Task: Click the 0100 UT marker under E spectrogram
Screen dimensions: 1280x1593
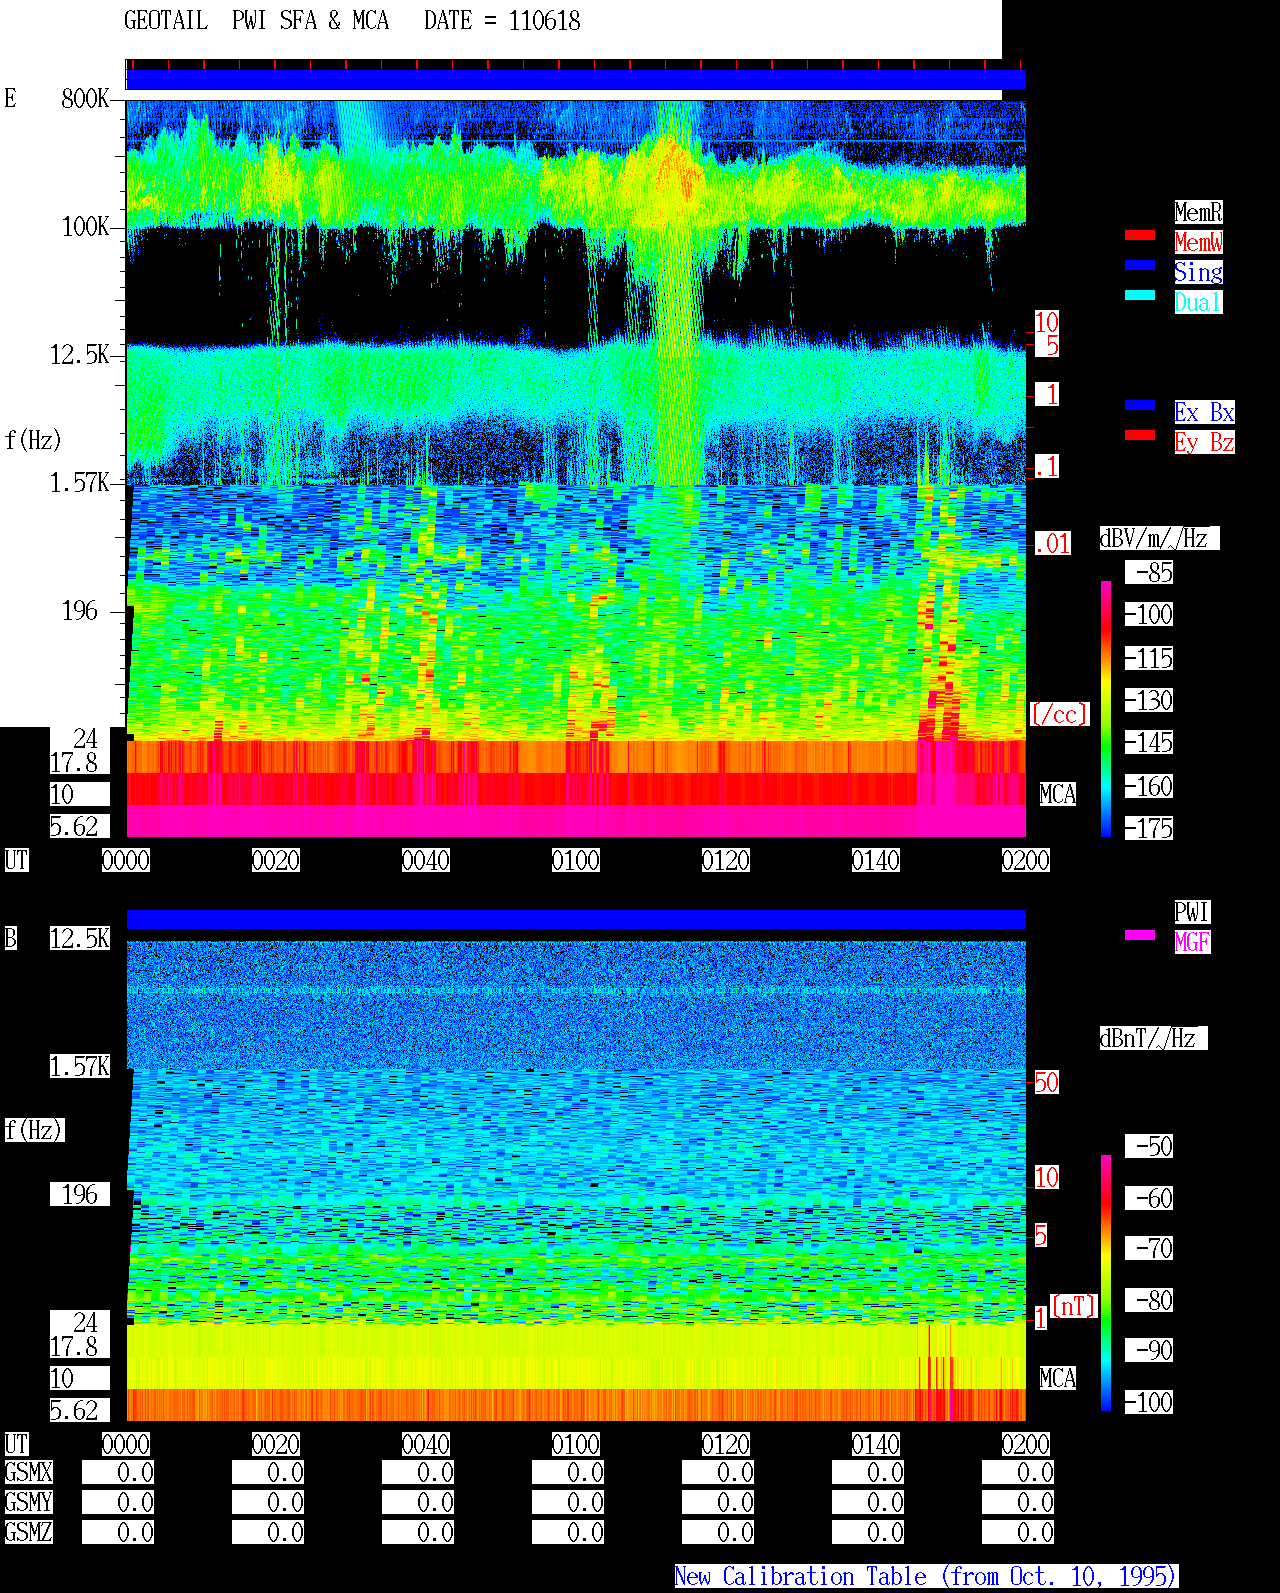Action: click(576, 860)
